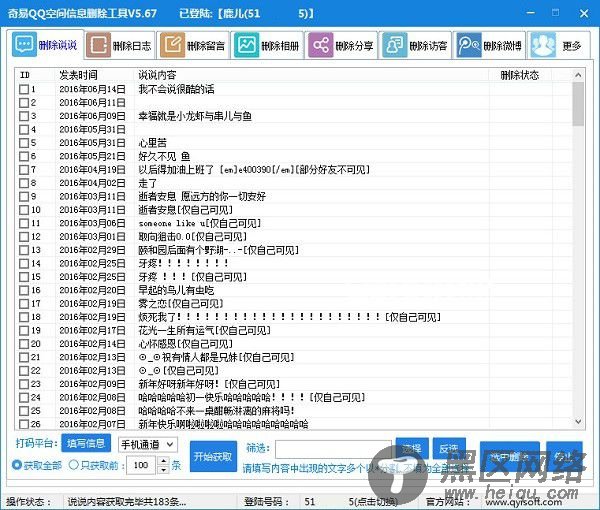The width and height of the screenshot is (600, 510).
Task: Select the entry 逝者安息 愿远方的你一切安好
Action: point(202,196)
